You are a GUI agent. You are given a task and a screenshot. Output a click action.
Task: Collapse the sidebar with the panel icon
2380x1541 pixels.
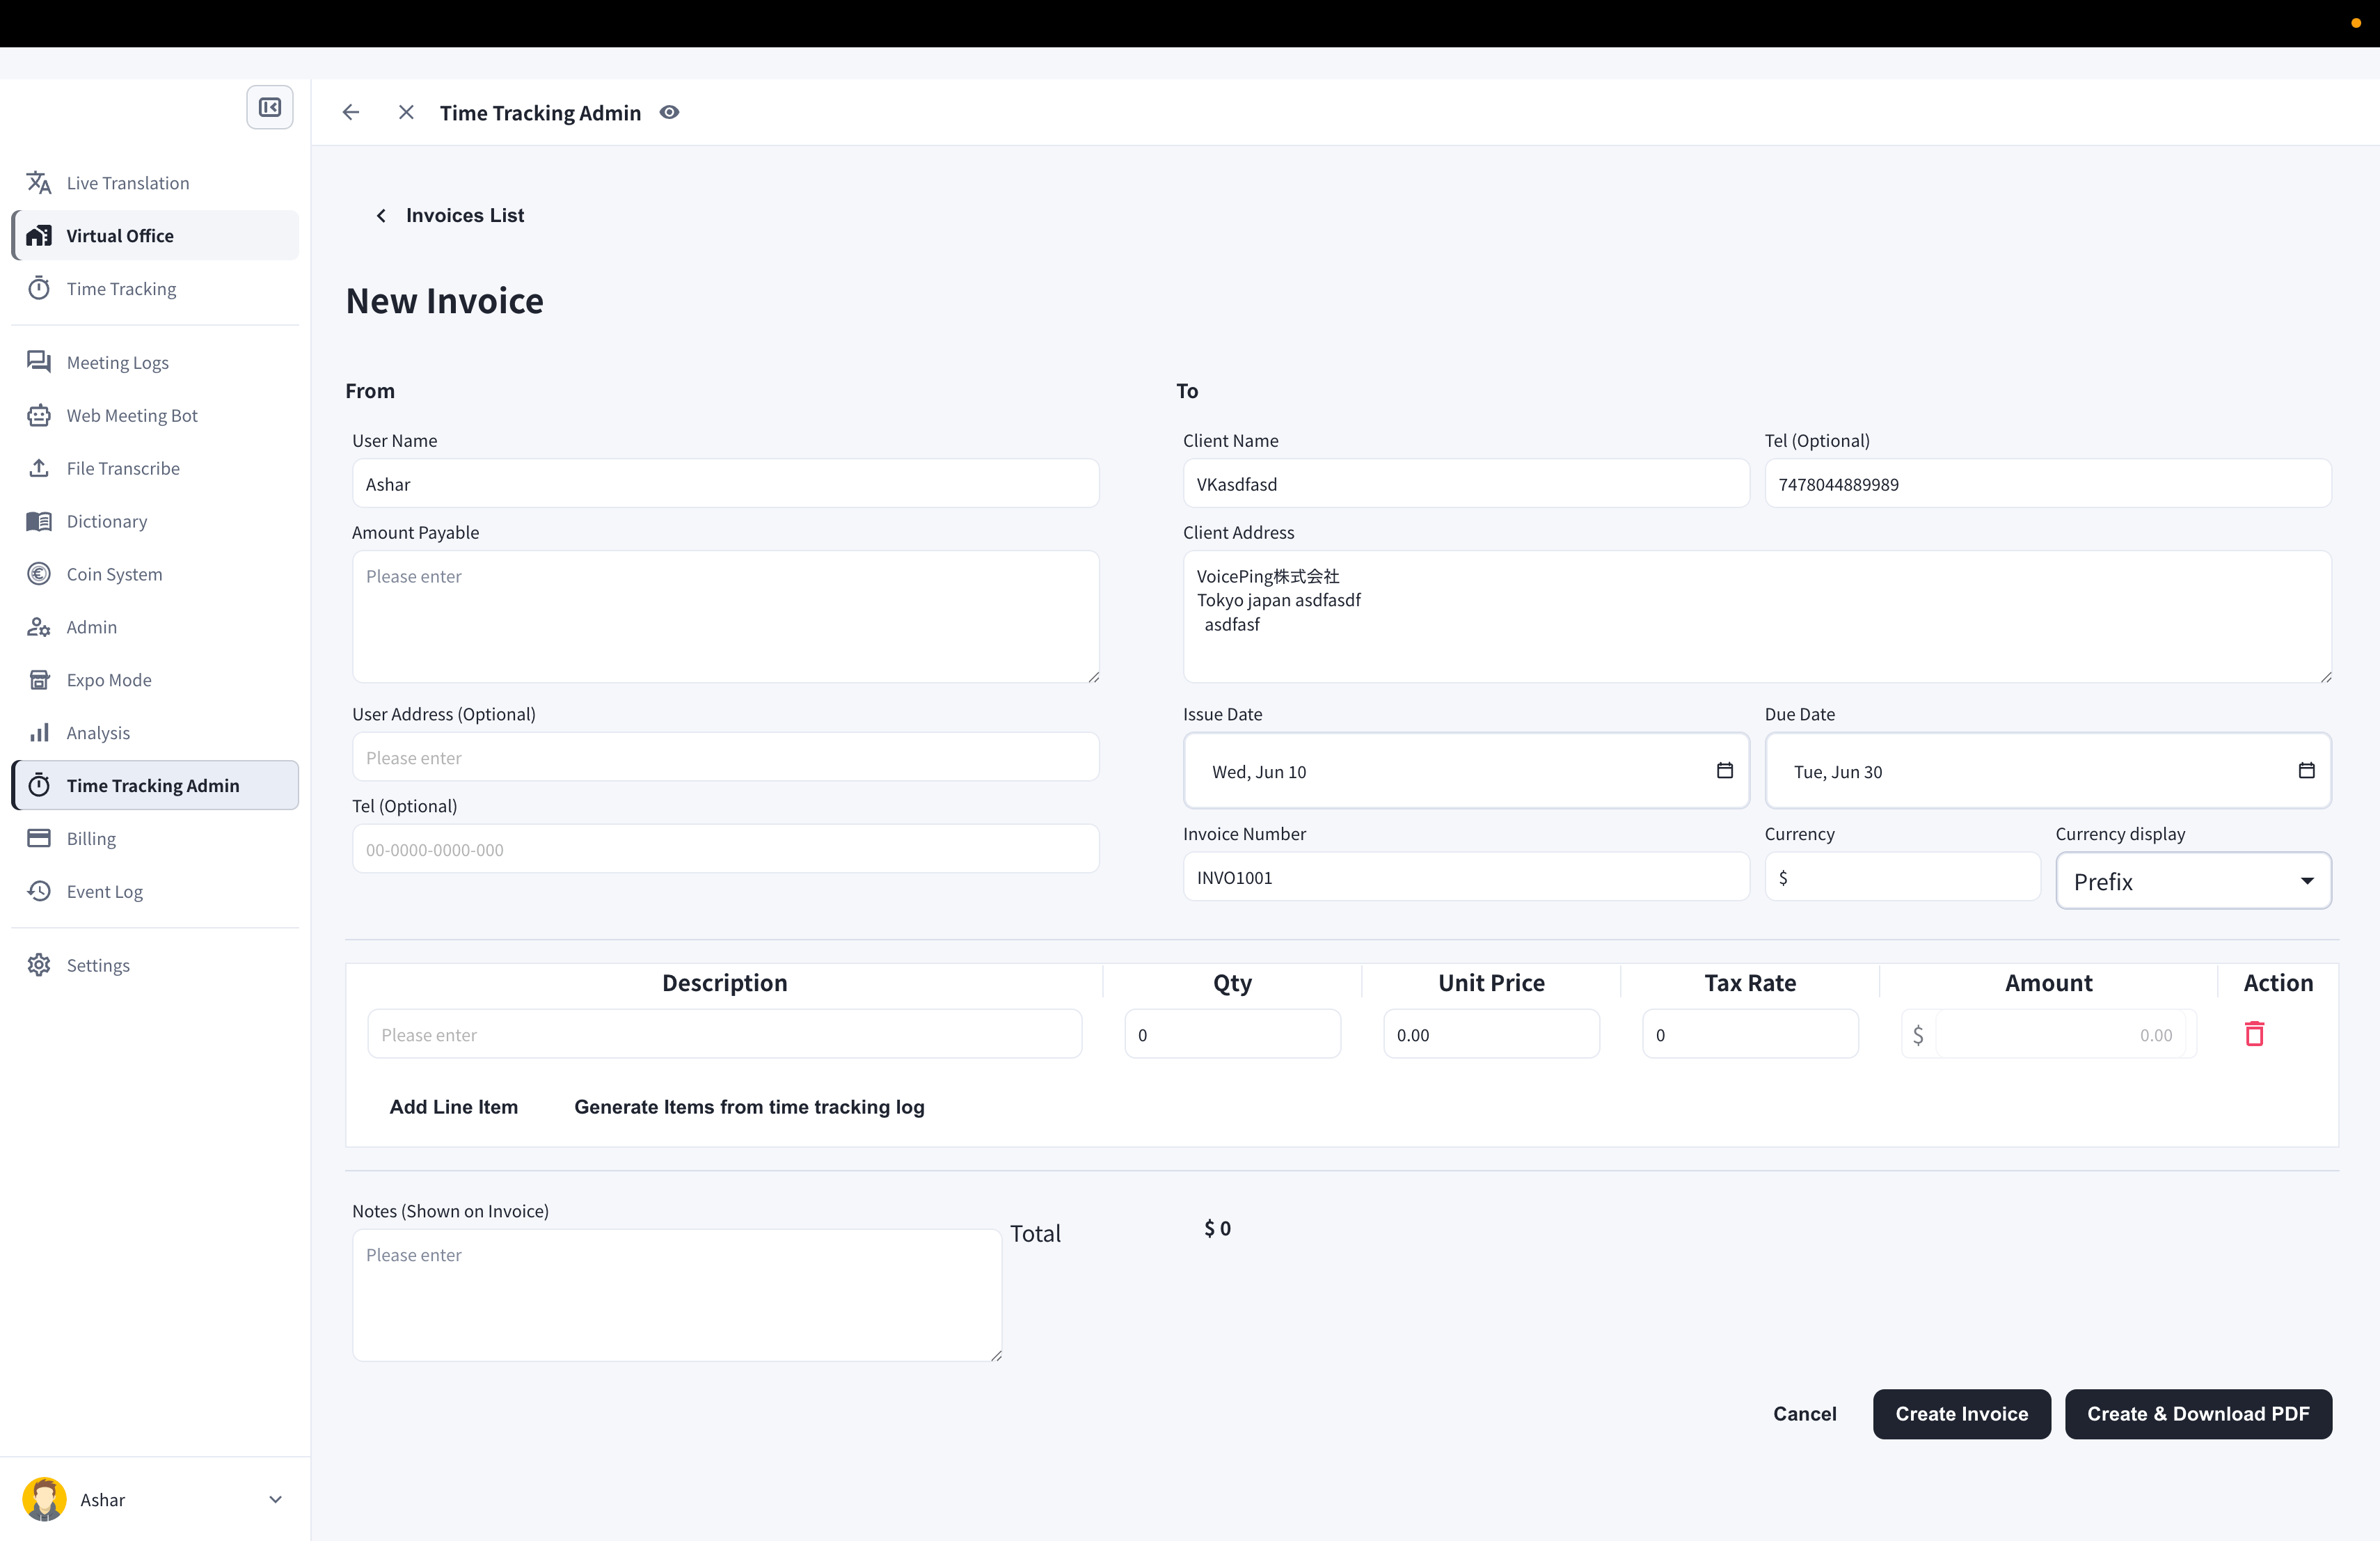(x=269, y=107)
